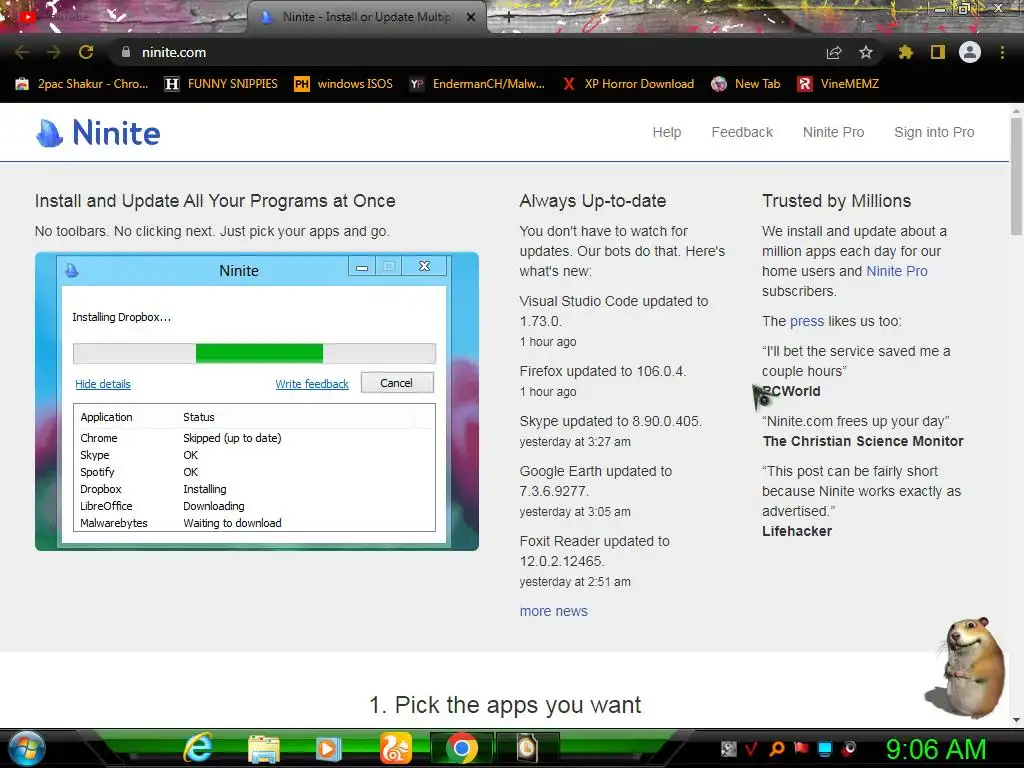The image size is (1024, 768).
Task: Bookmark this page with the star icon
Action: 866,52
